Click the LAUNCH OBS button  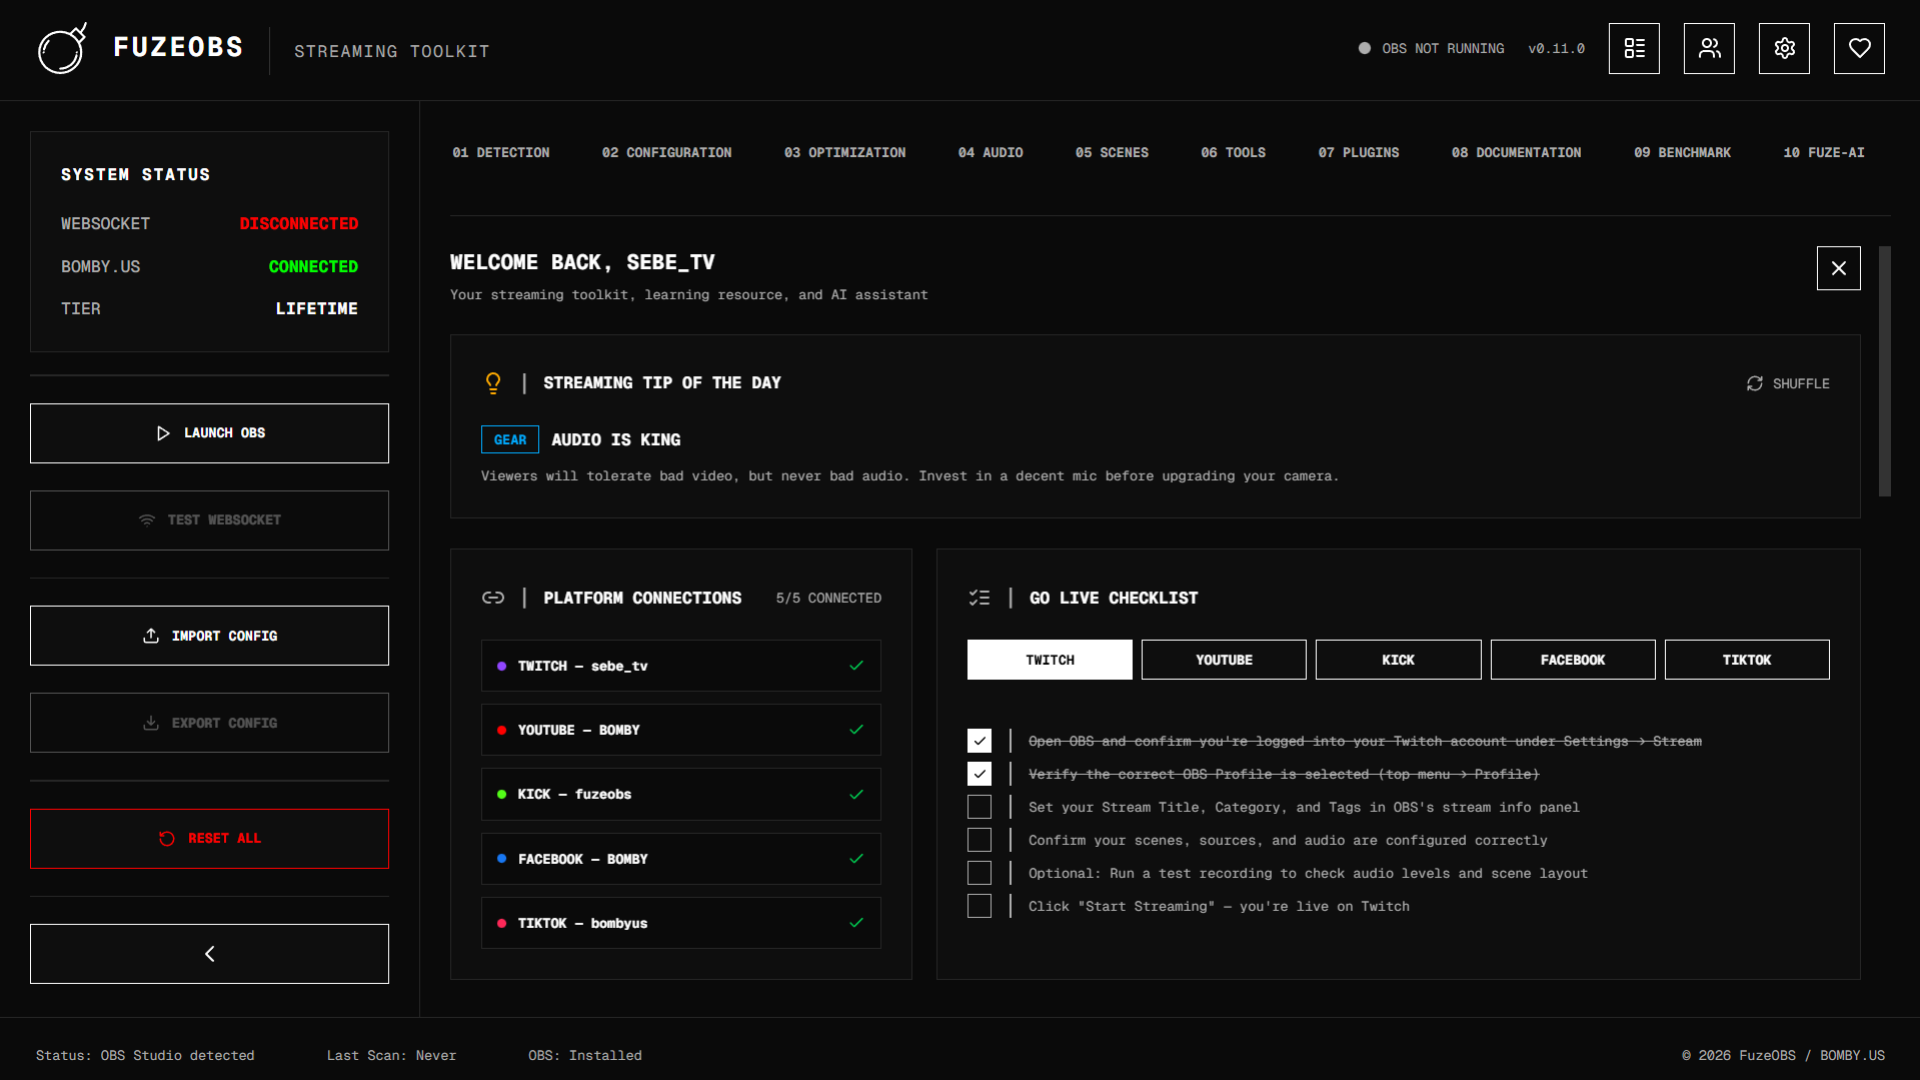[209, 432]
